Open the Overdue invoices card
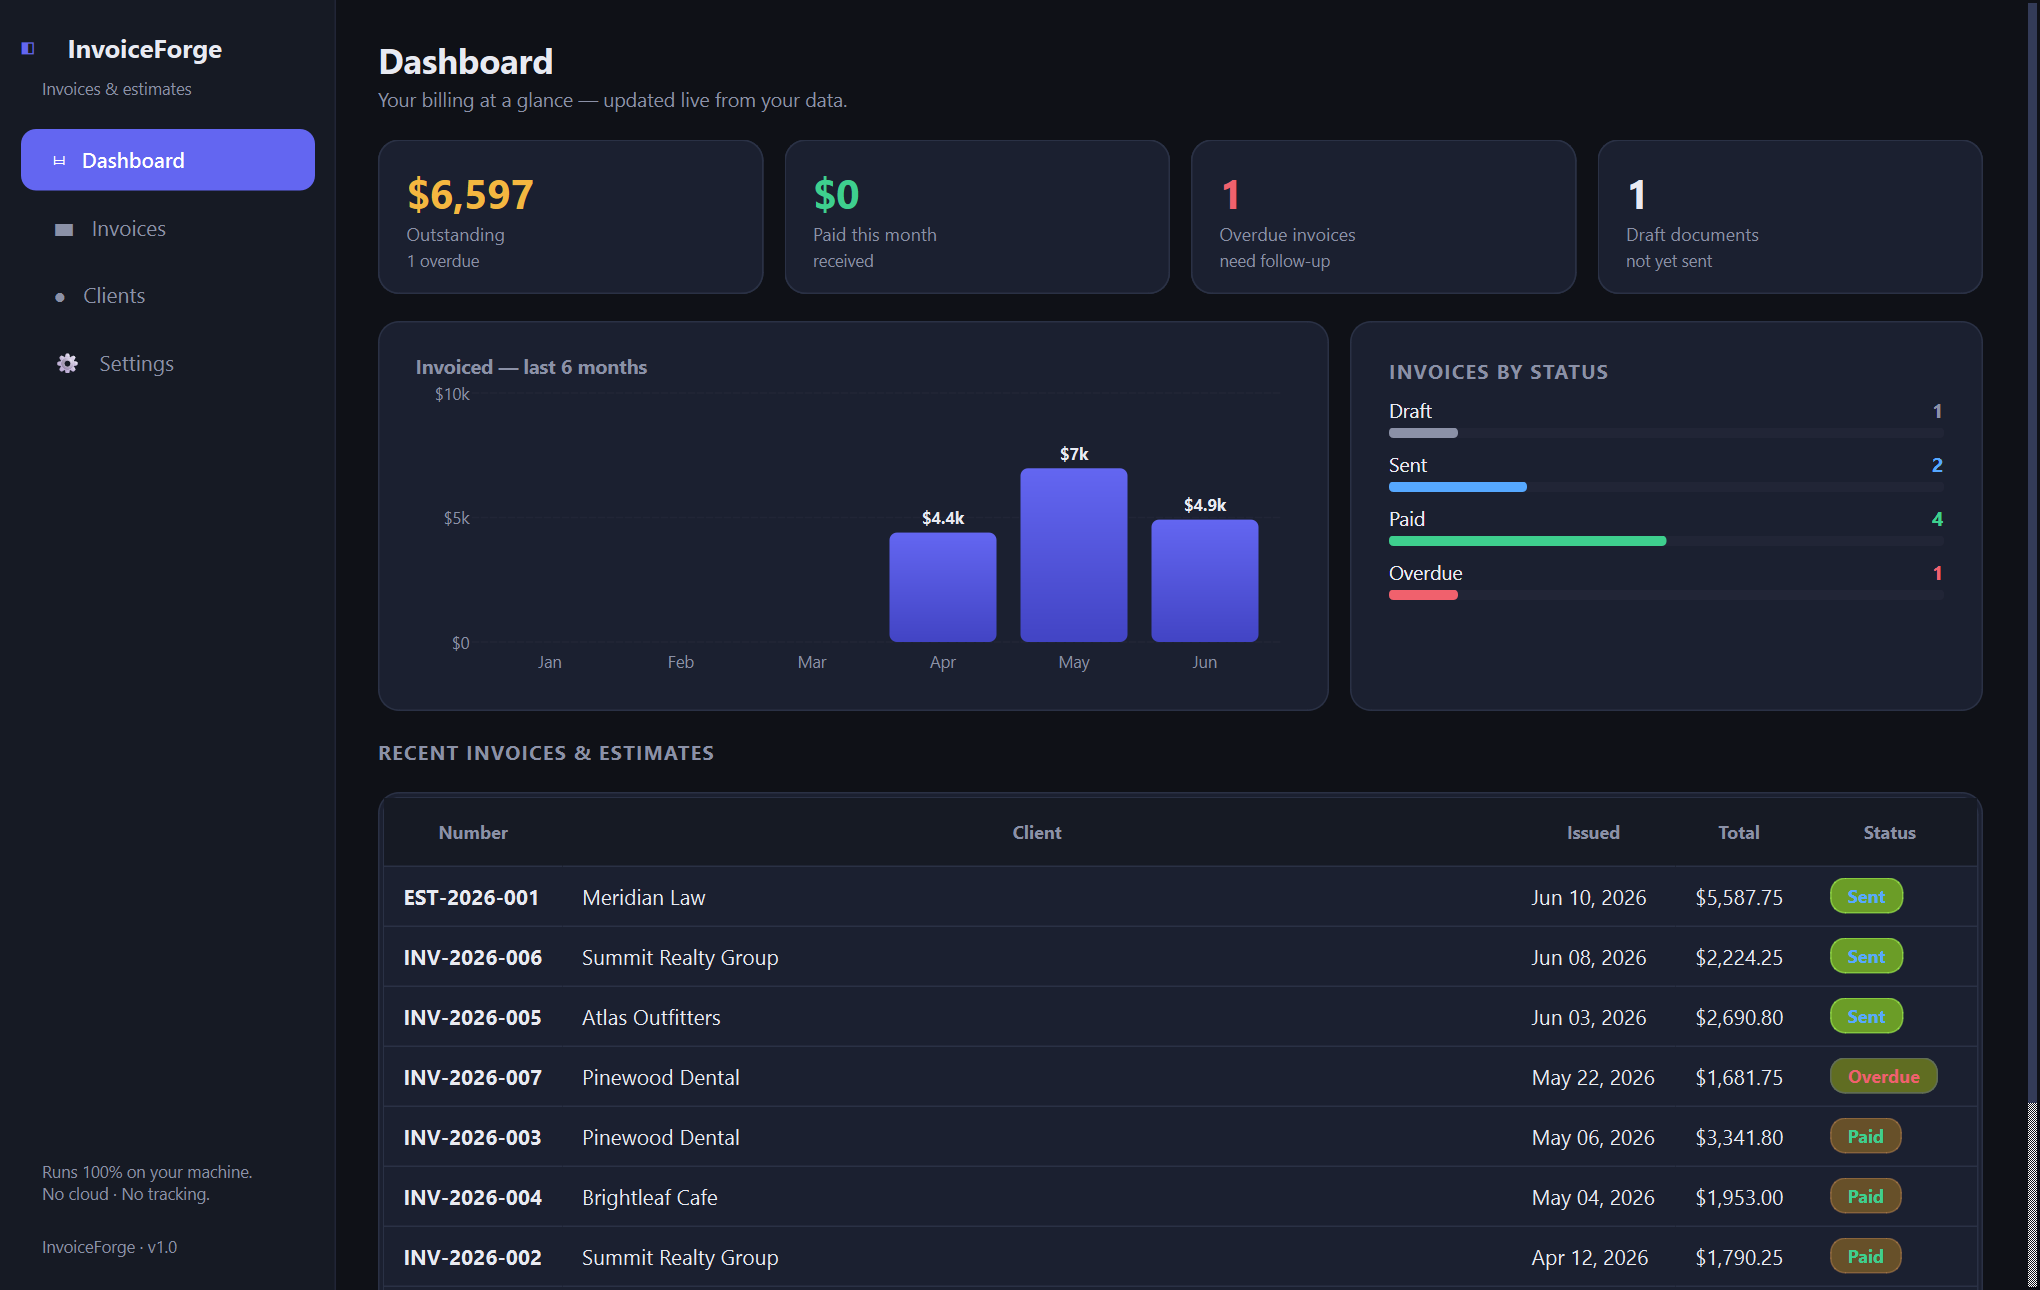 1383,217
